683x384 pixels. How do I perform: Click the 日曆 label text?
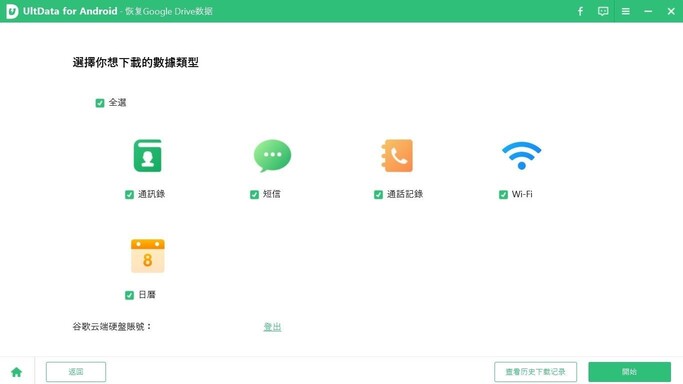147,295
